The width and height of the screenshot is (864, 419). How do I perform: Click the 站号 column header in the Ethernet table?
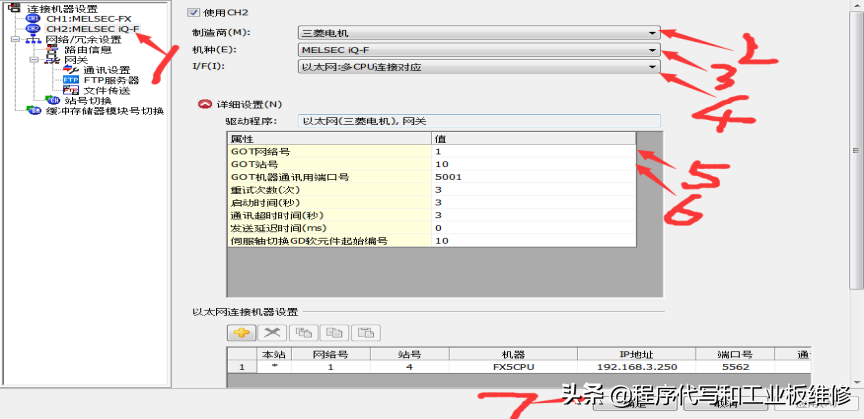point(409,353)
